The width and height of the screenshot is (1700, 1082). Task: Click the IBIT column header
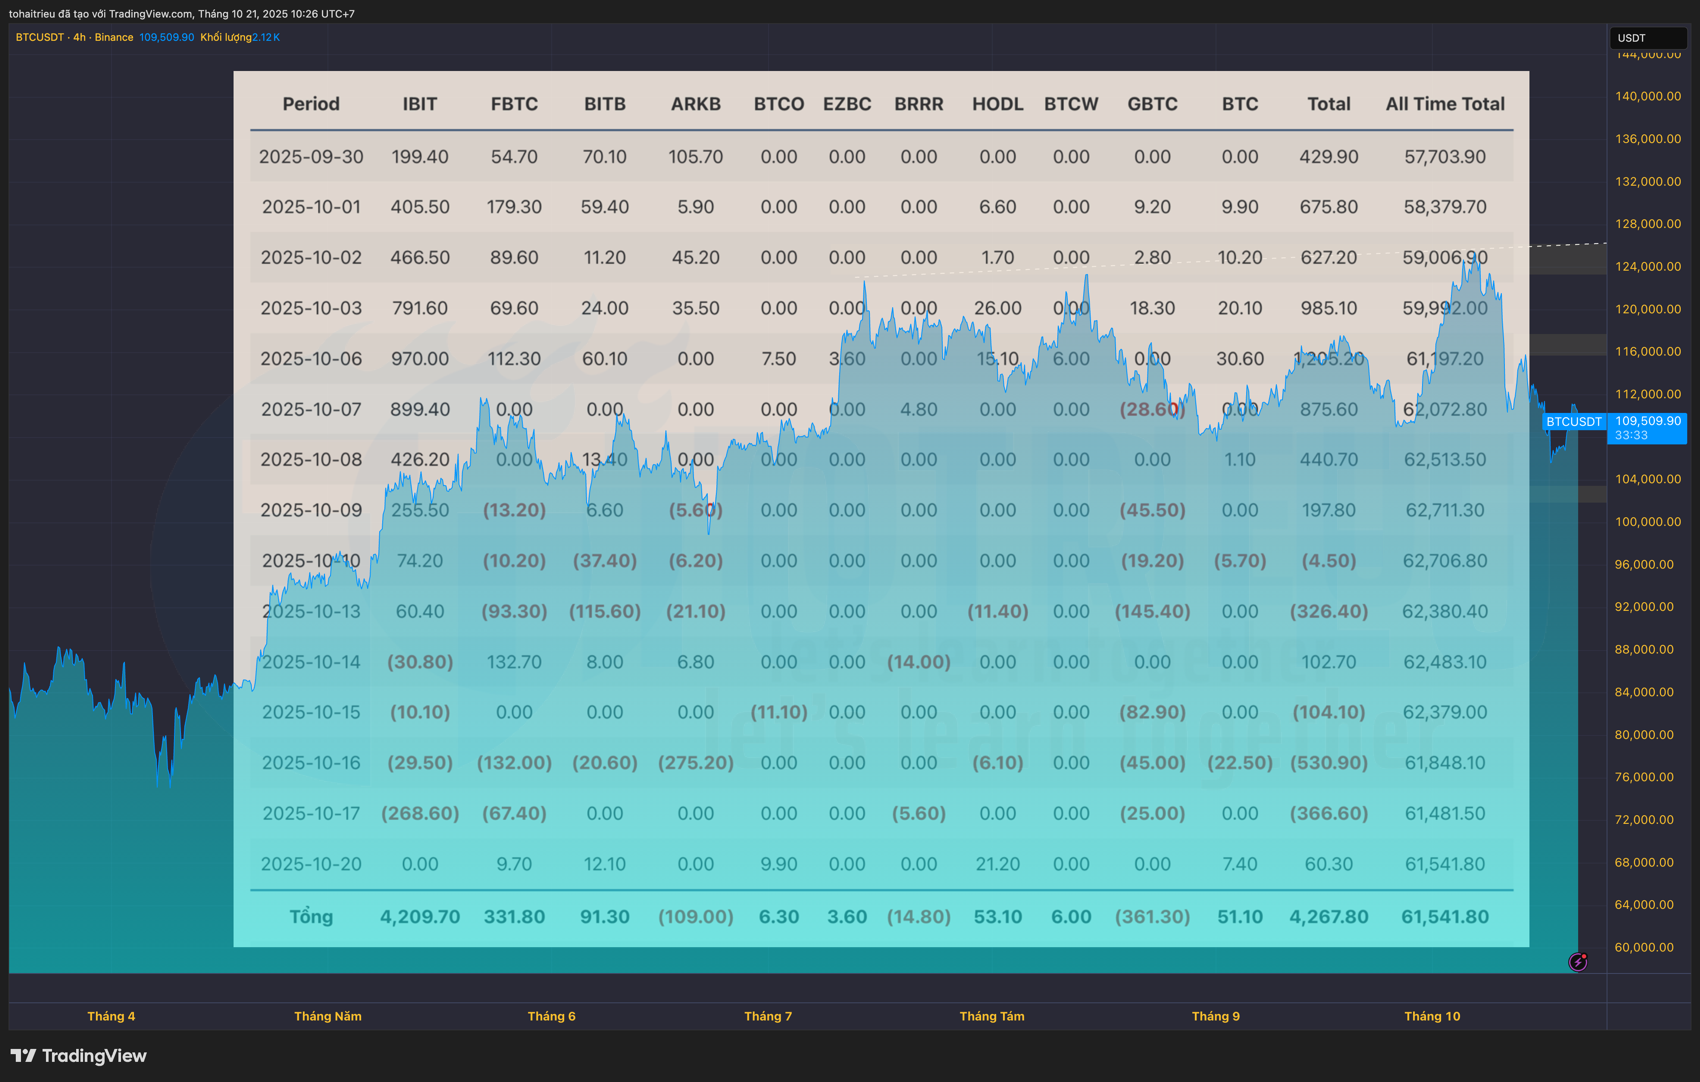click(x=419, y=104)
